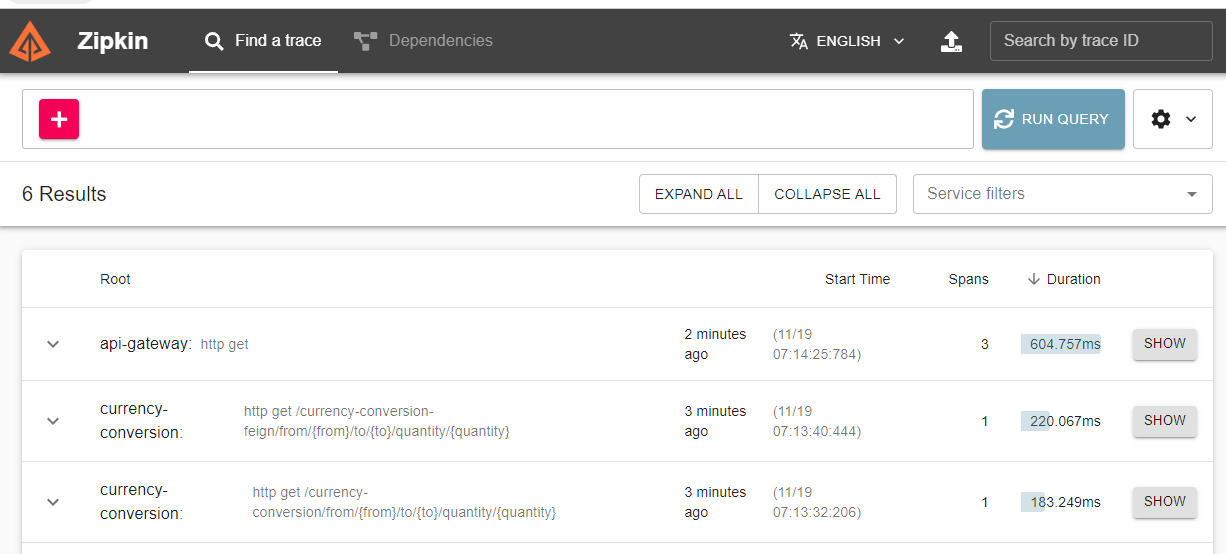
Task: Expand the 183.249ms currency-conversion row
Action: [54, 502]
